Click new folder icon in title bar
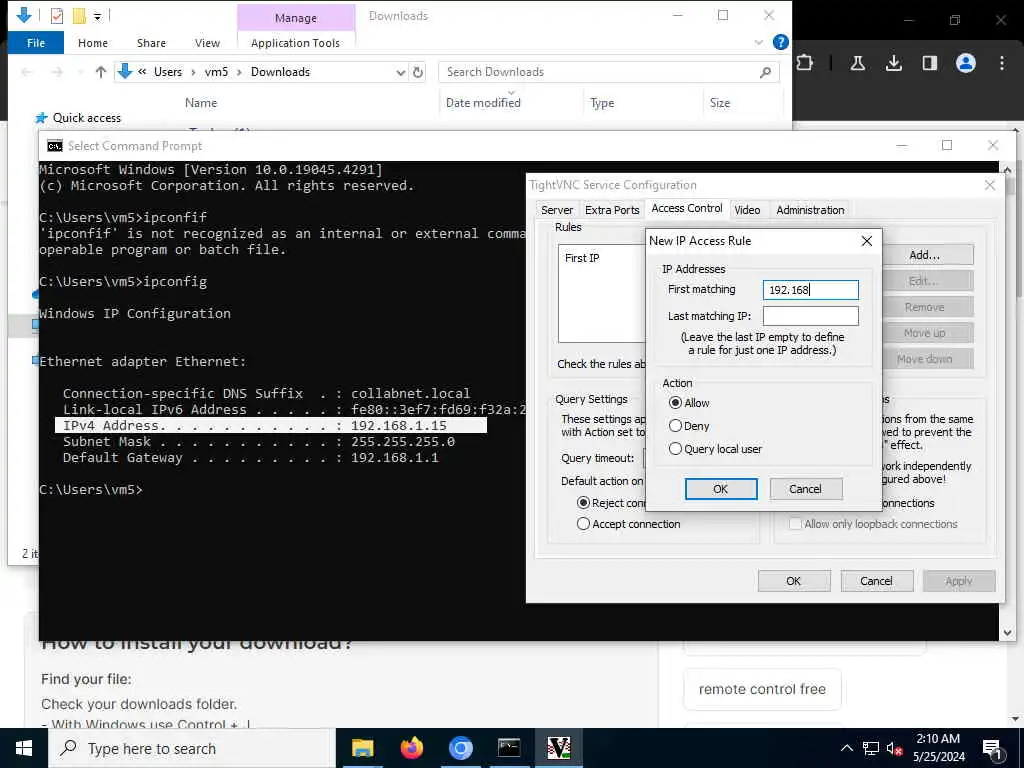This screenshot has height=768, width=1024. (79, 15)
